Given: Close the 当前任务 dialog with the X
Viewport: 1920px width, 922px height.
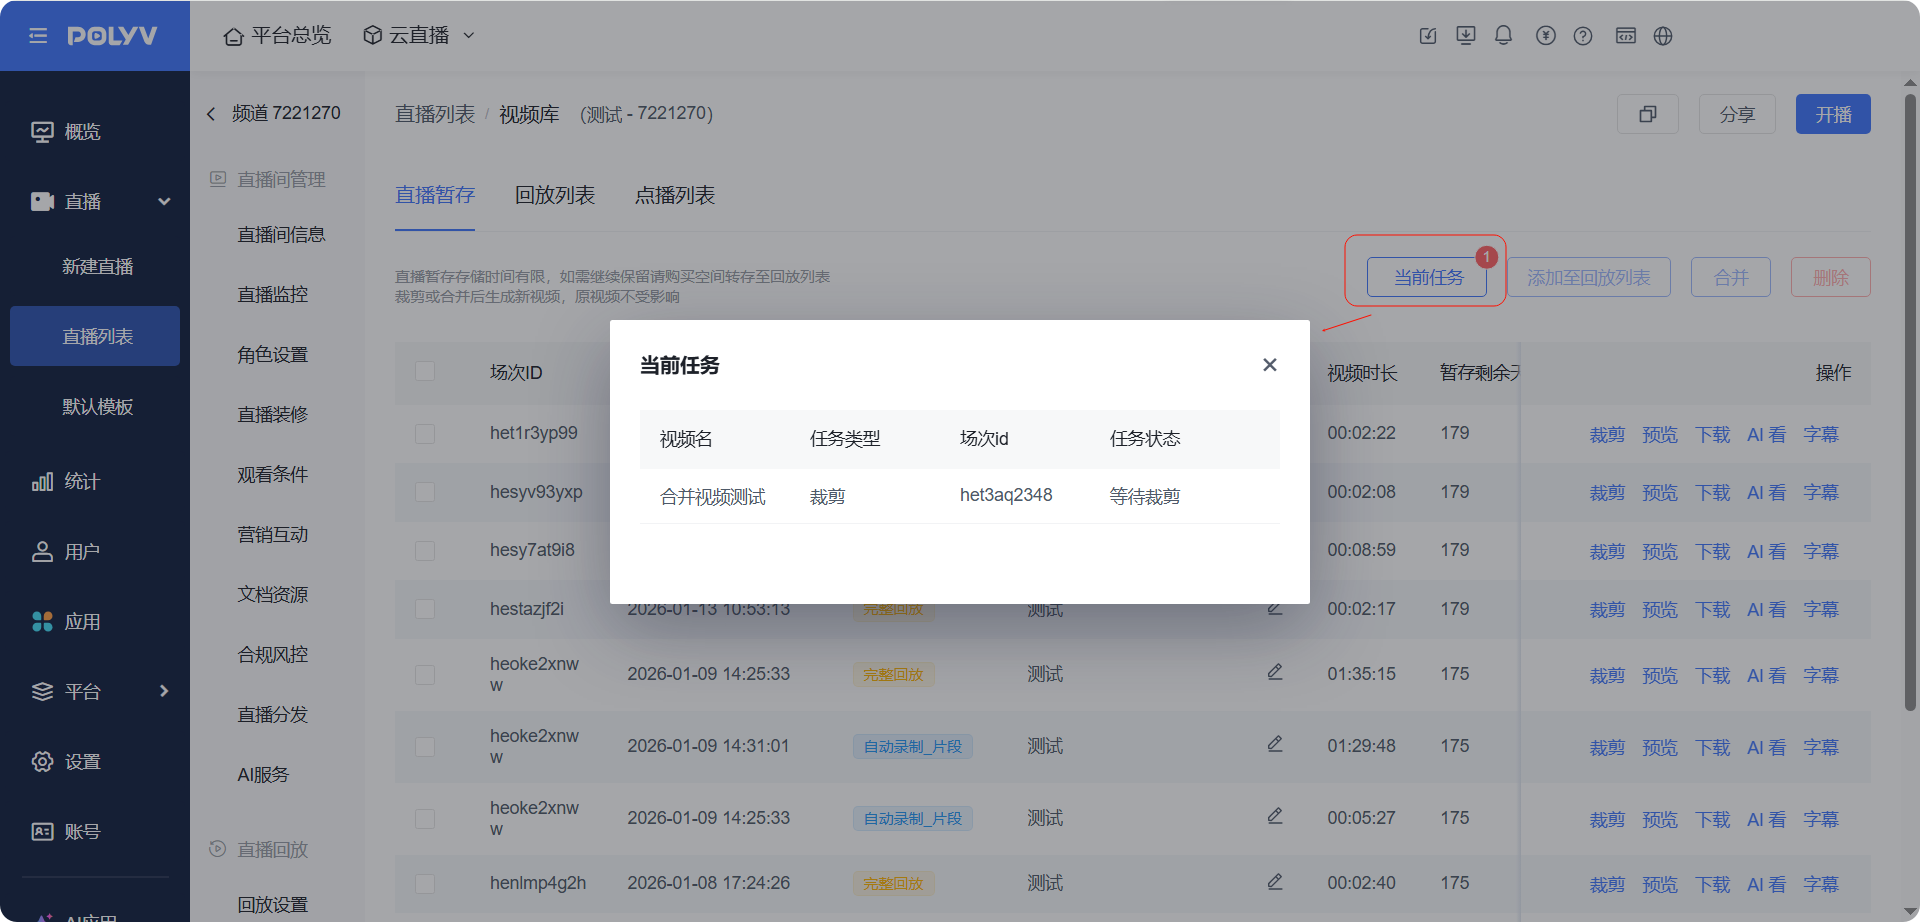Looking at the screenshot, I should [x=1270, y=365].
